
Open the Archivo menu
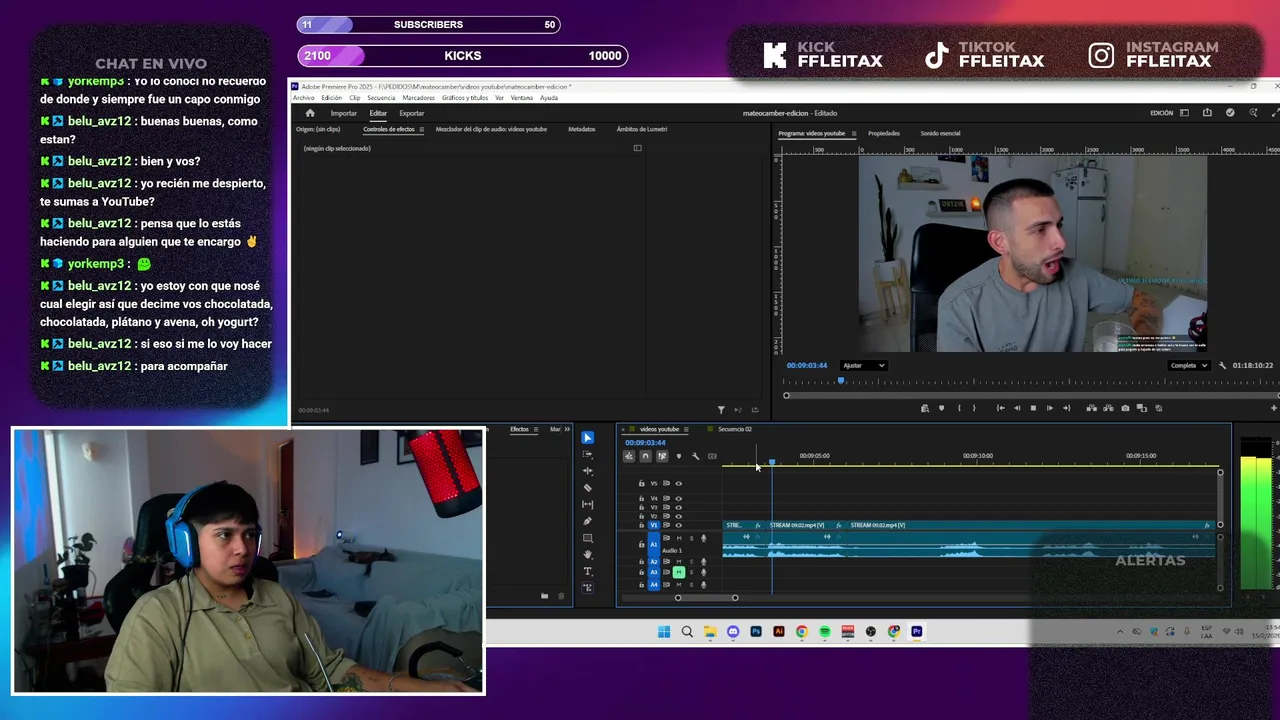pyautogui.click(x=303, y=98)
